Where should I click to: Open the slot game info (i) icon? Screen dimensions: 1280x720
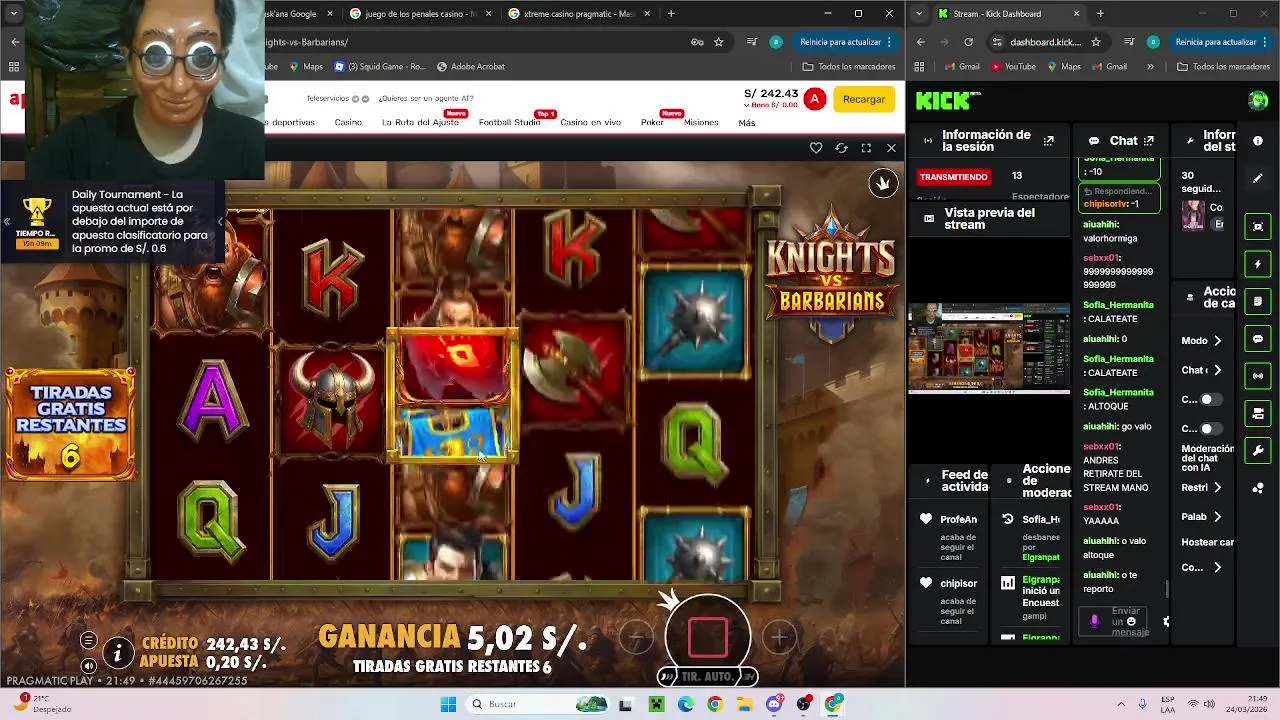(118, 654)
